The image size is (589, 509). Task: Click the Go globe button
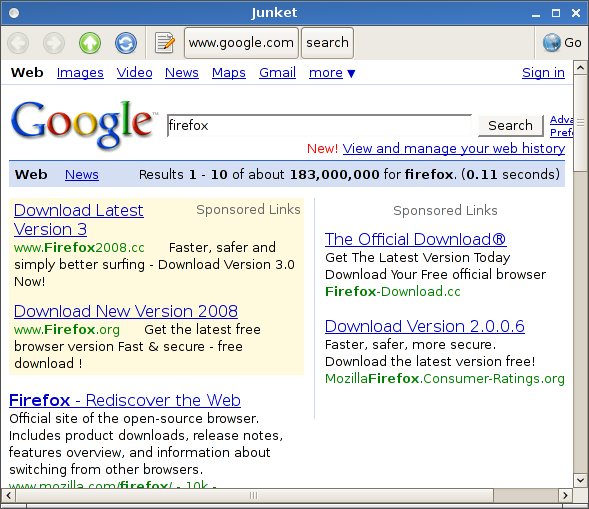(x=562, y=43)
